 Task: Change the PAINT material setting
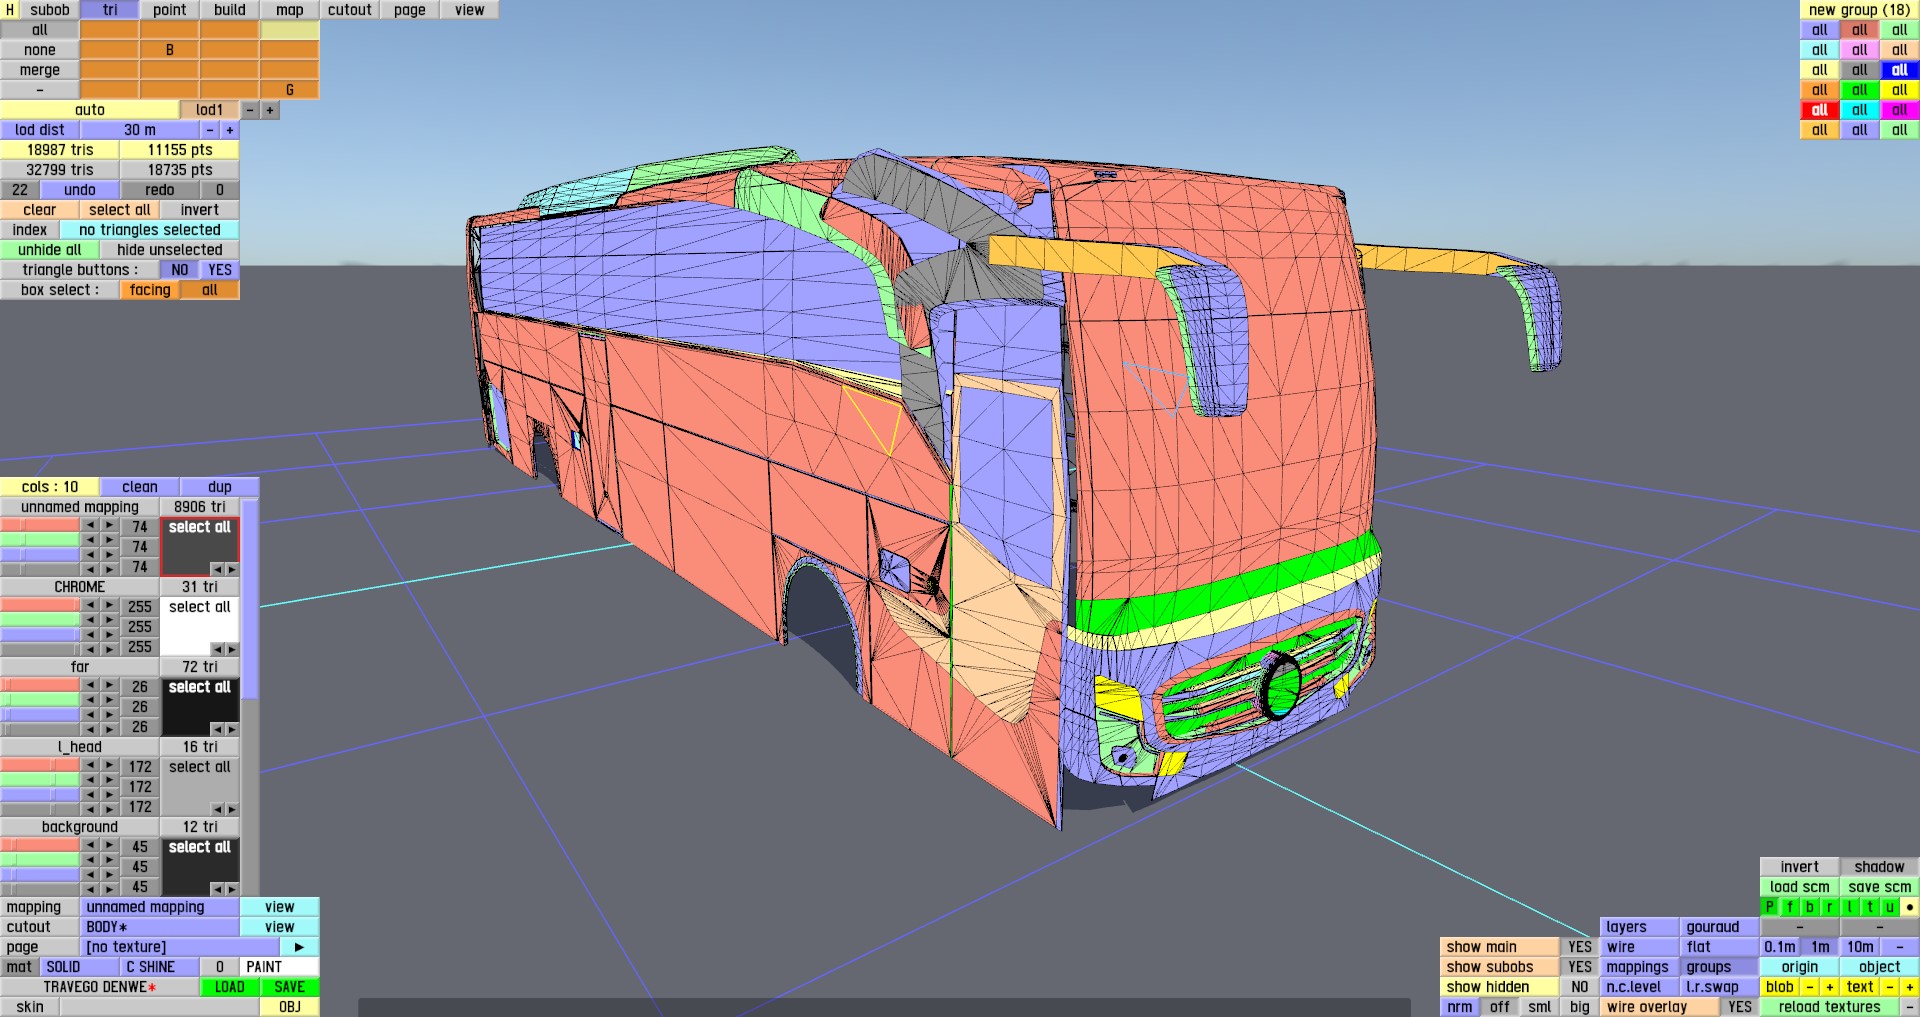pos(280,967)
